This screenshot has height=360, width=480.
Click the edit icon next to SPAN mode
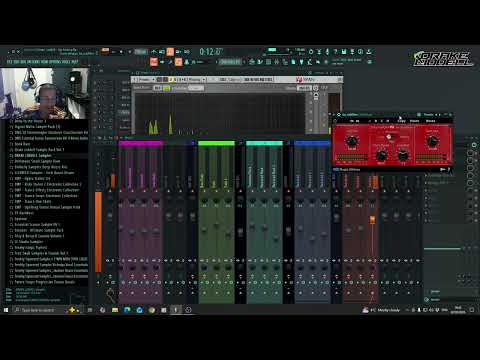click(315, 88)
